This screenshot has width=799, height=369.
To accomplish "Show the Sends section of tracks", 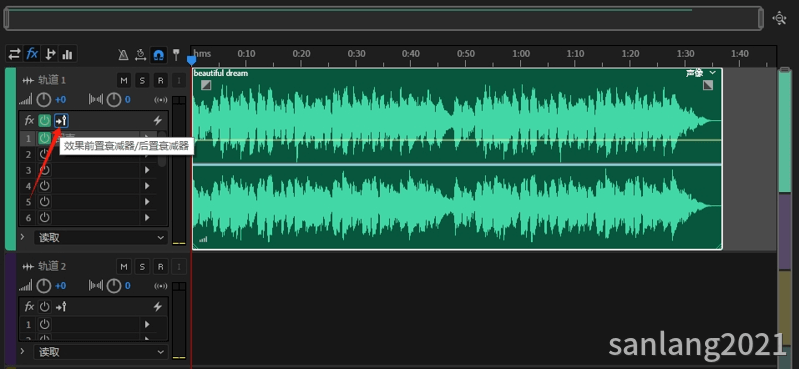I will 50,54.
